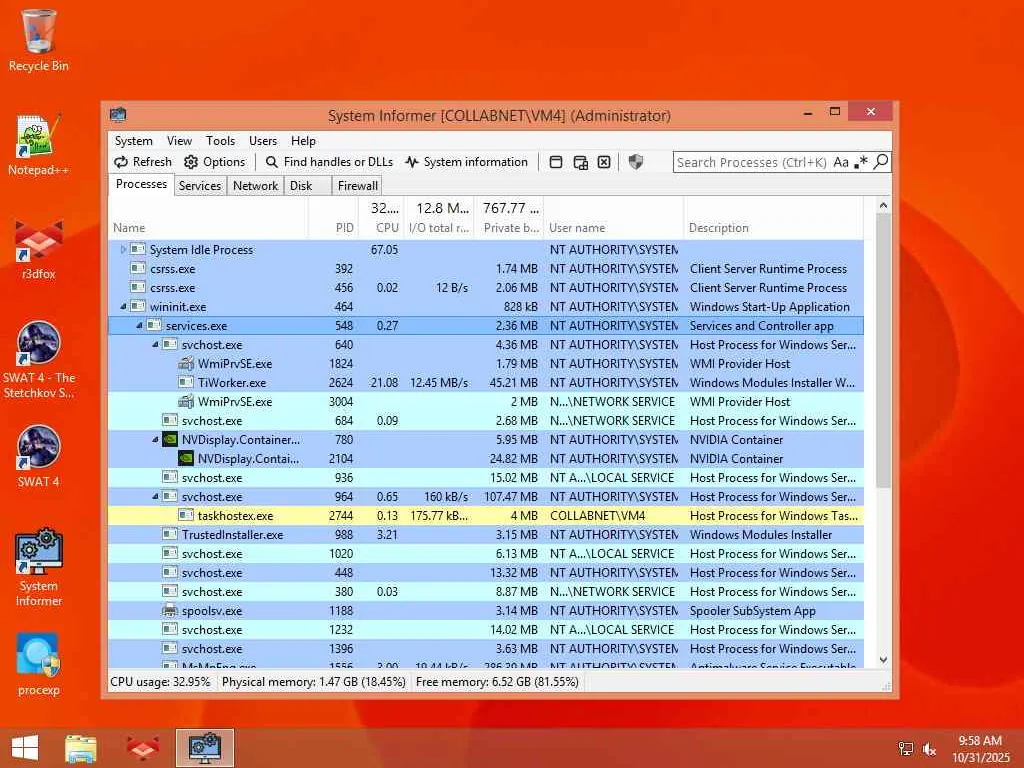Focus the Search Processes input field

752,162
